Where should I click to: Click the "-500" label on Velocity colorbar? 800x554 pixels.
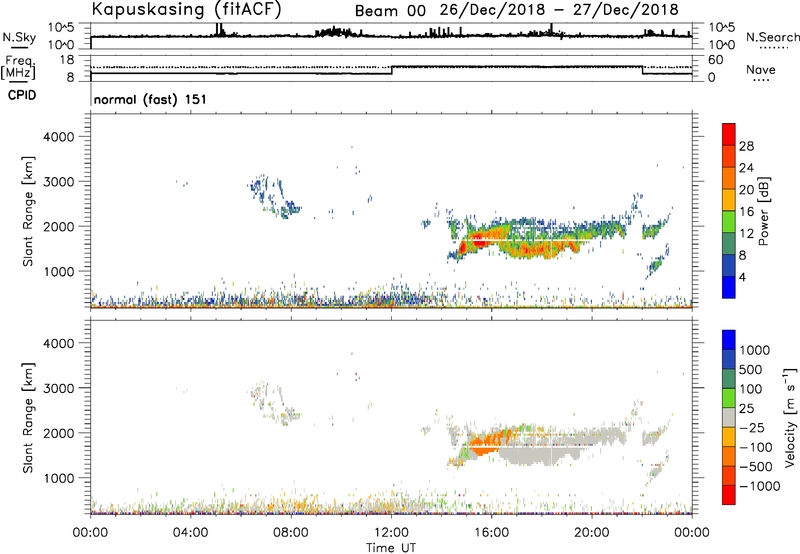[x=756, y=466]
